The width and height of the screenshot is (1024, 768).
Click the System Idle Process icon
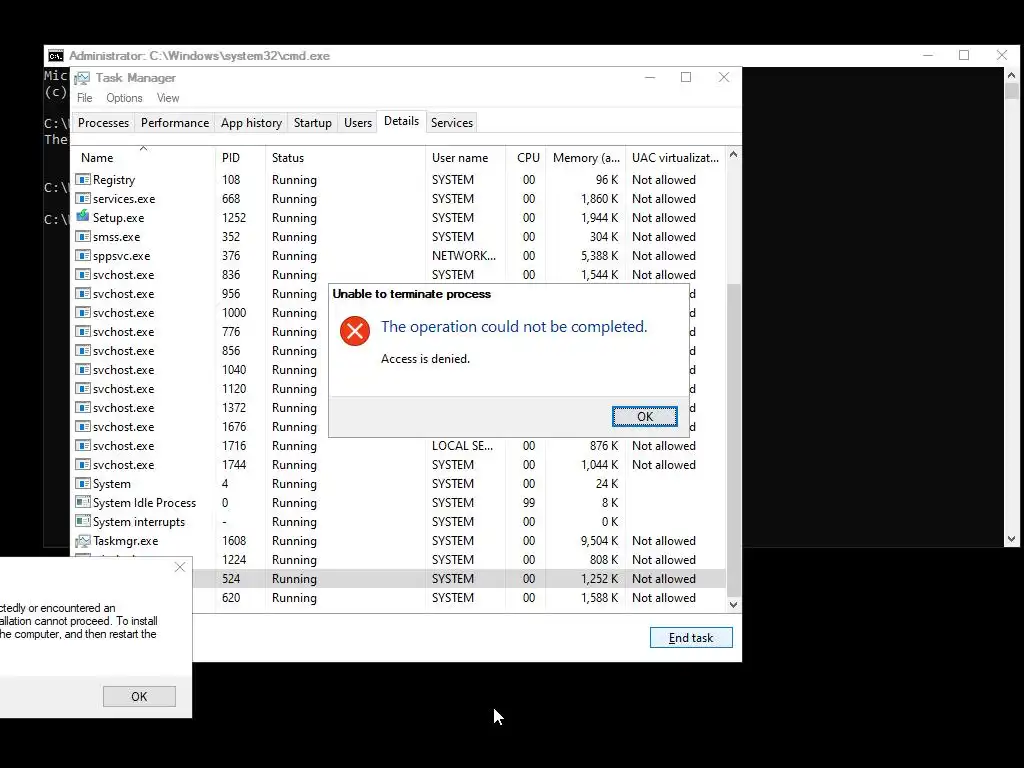[82, 502]
